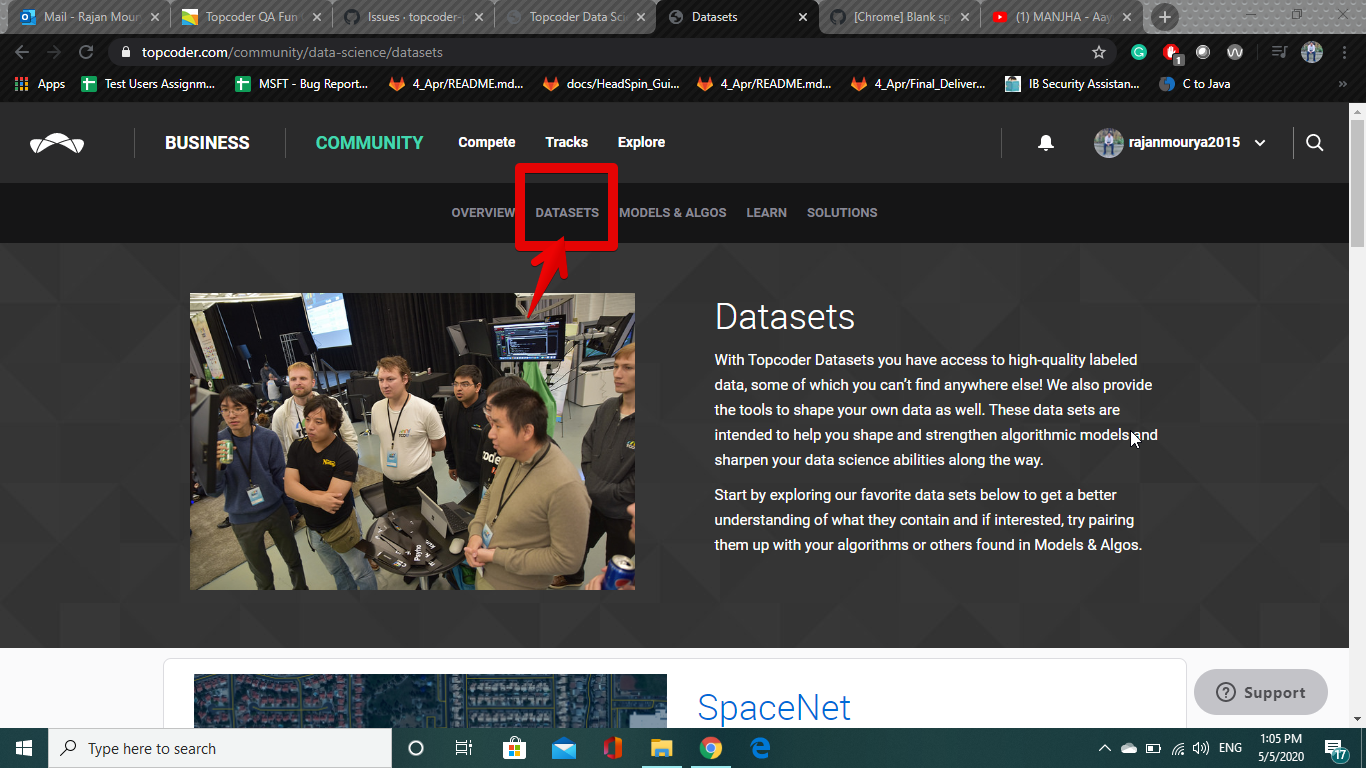Open the Explore menu
This screenshot has width=1366, height=768.
pyautogui.click(x=641, y=142)
